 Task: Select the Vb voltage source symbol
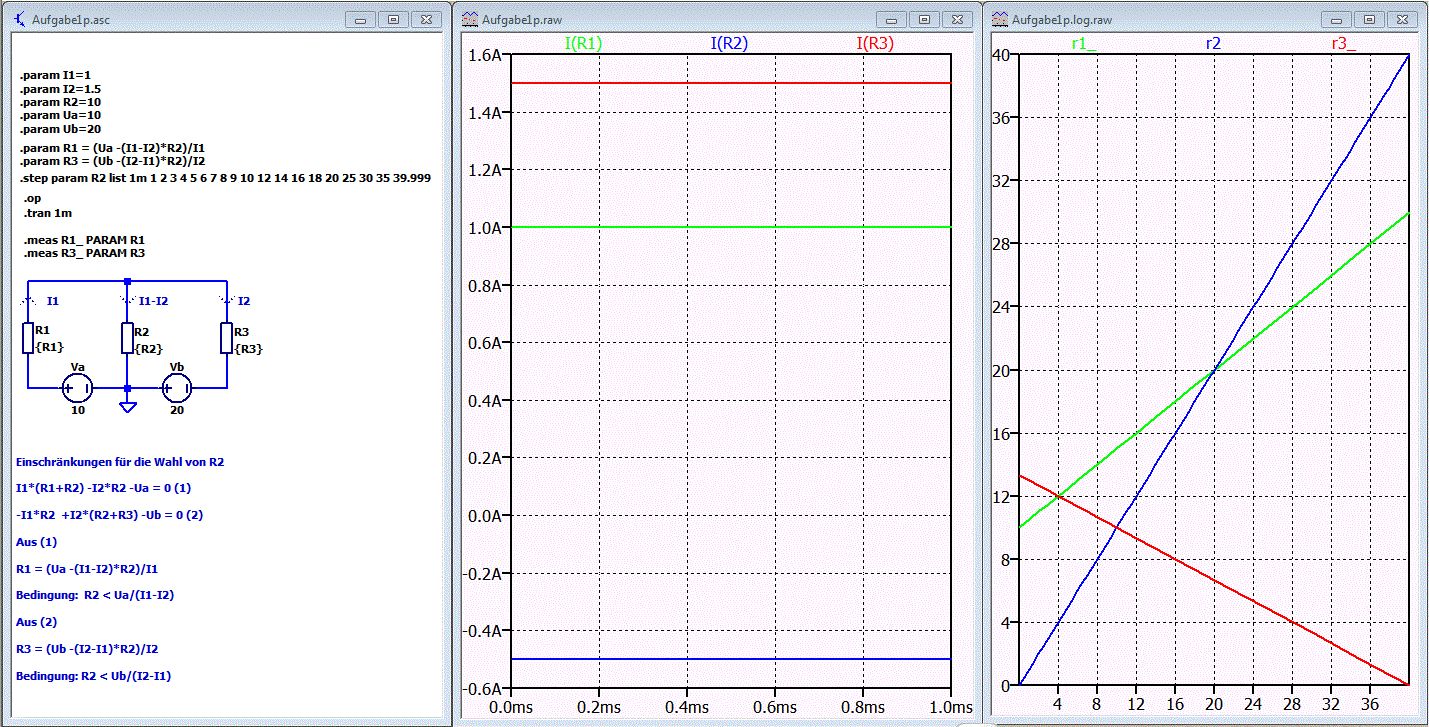(177, 387)
